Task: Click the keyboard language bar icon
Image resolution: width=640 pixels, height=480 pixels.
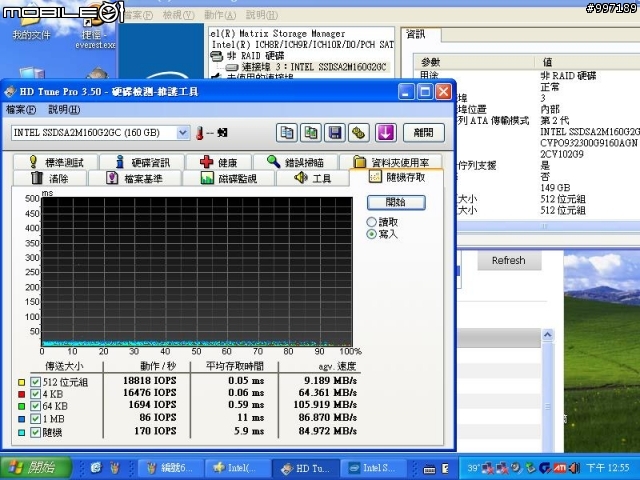Action: [429, 470]
